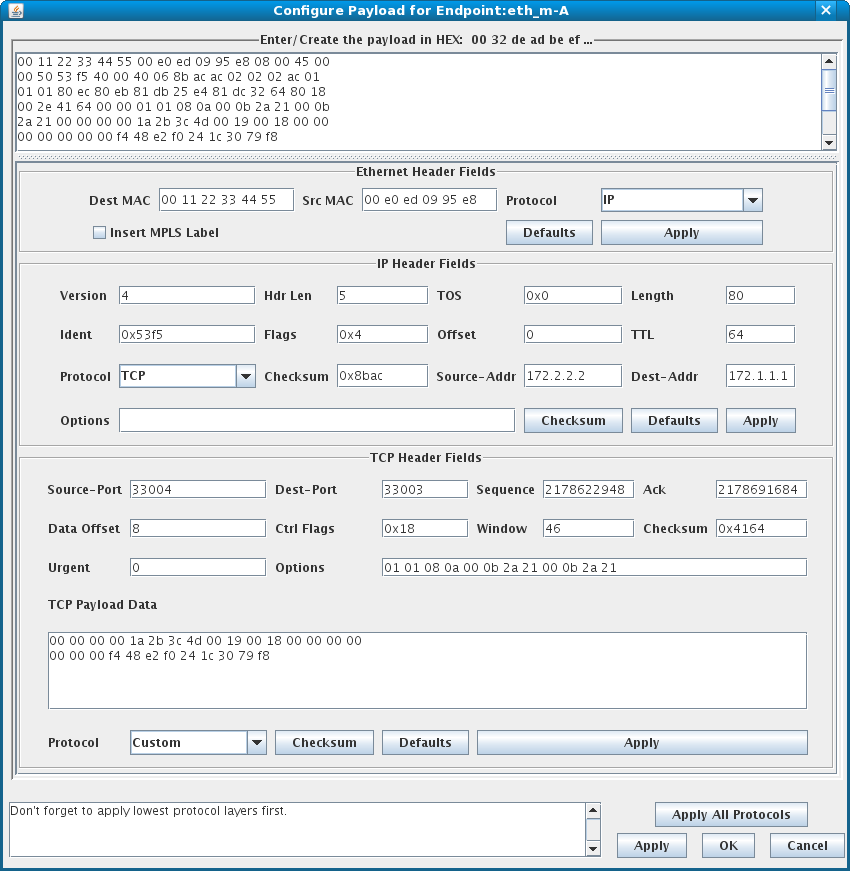
Task: Click the IP Version field
Action: pos(187,295)
